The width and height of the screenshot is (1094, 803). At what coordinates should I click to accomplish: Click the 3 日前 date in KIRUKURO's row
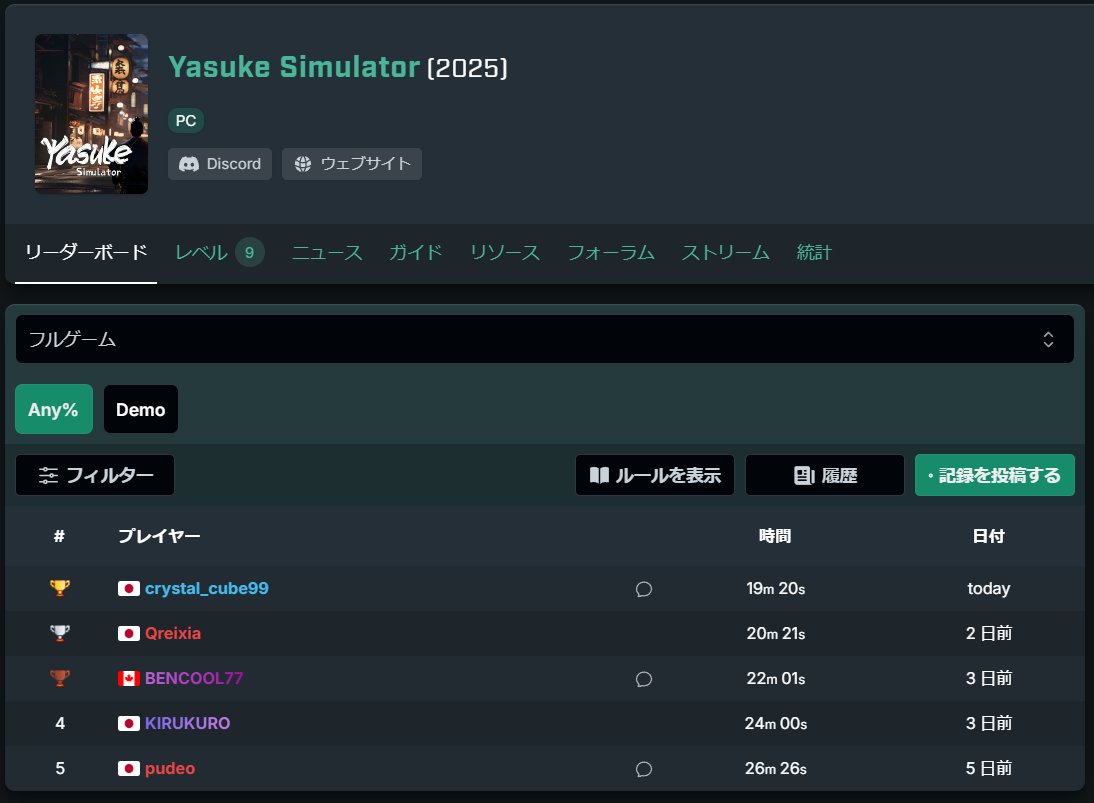coord(989,723)
